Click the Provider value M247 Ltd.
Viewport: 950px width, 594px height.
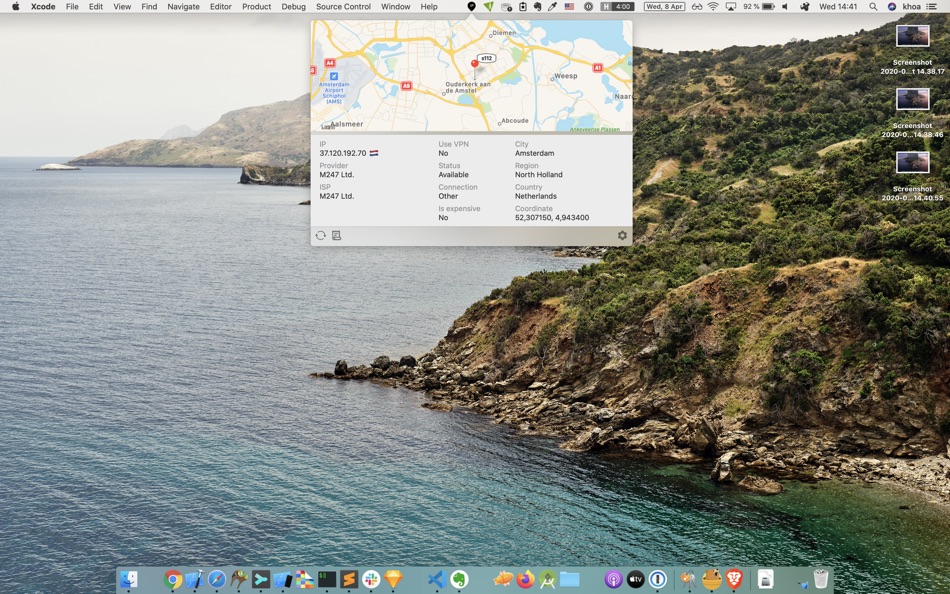tap(337, 175)
